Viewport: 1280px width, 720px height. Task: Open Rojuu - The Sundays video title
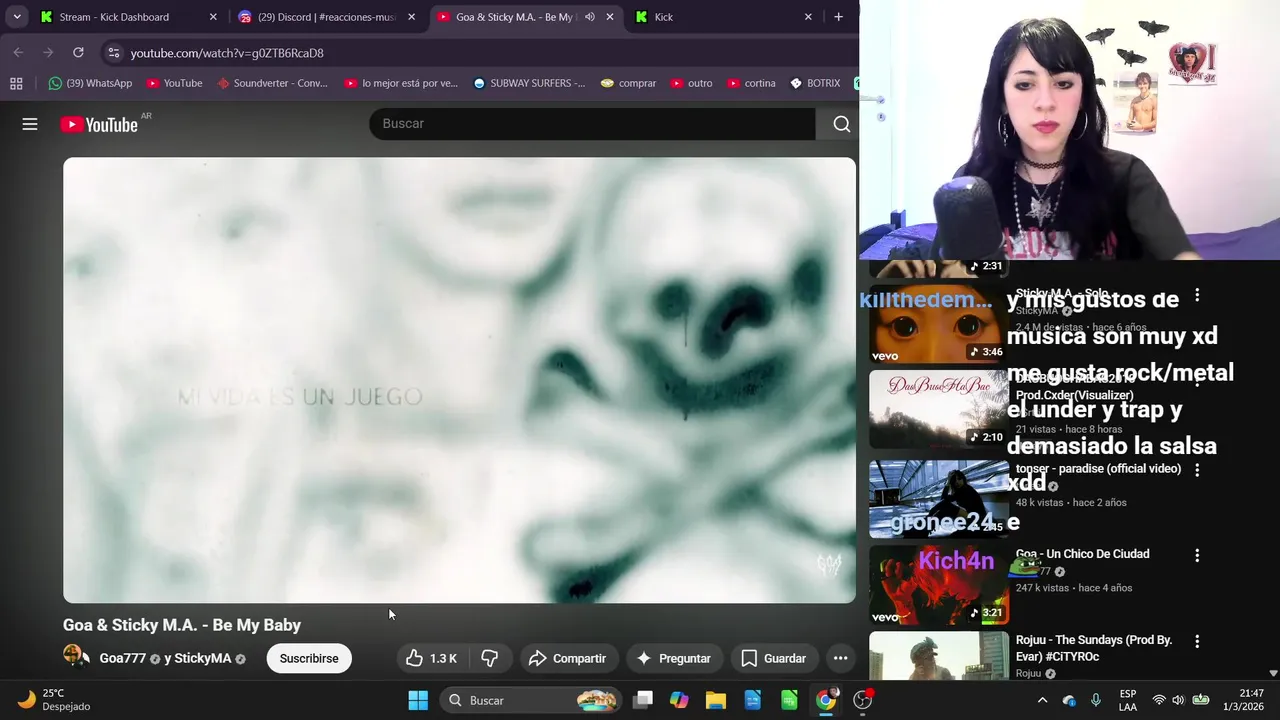point(1094,648)
